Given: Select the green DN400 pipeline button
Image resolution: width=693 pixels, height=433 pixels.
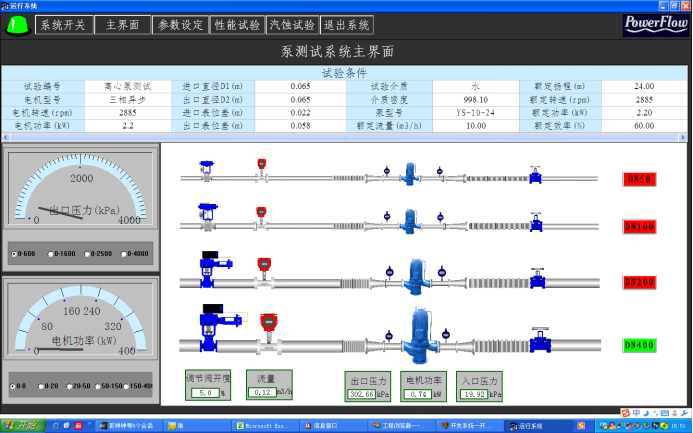Looking at the screenshot, I should click(x=639, y=345).
